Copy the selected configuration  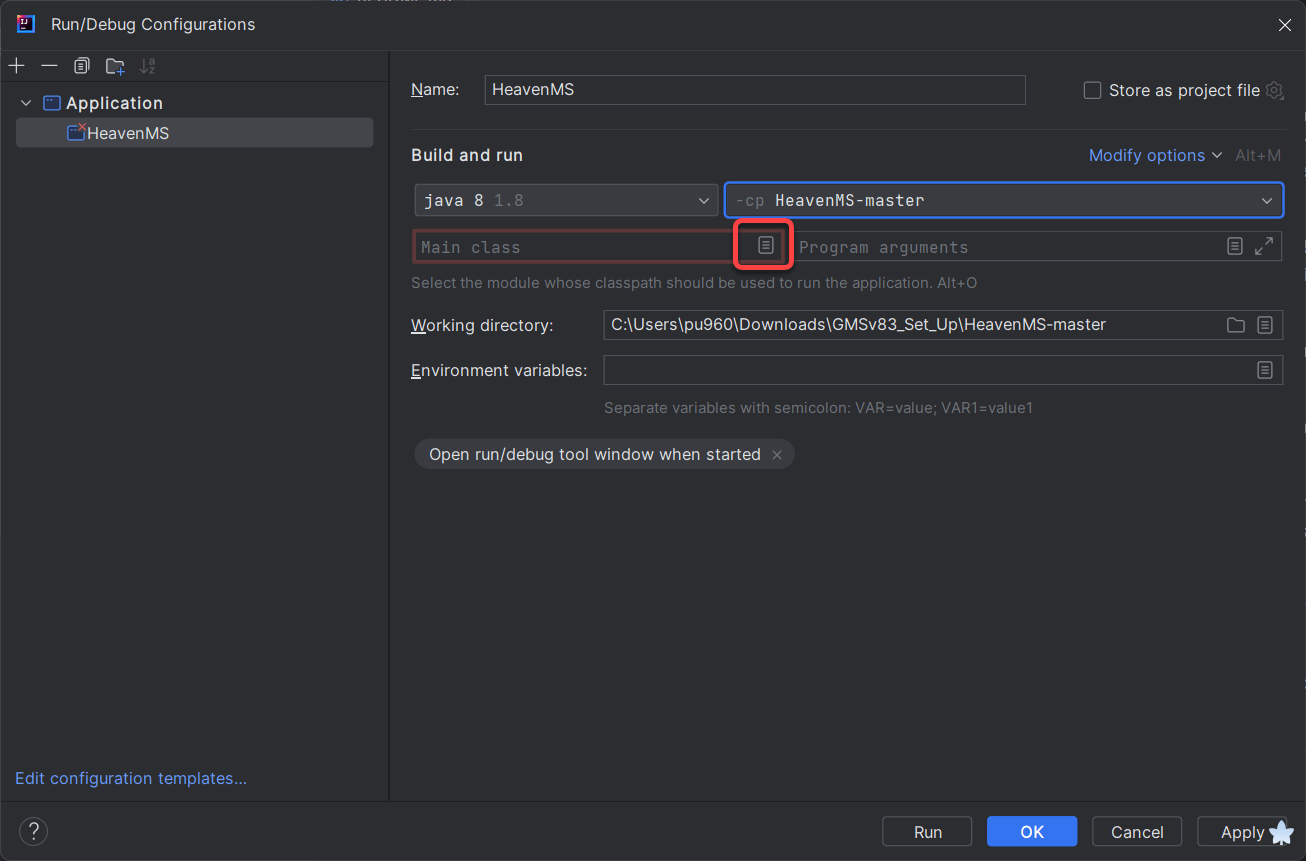(82, 66)
